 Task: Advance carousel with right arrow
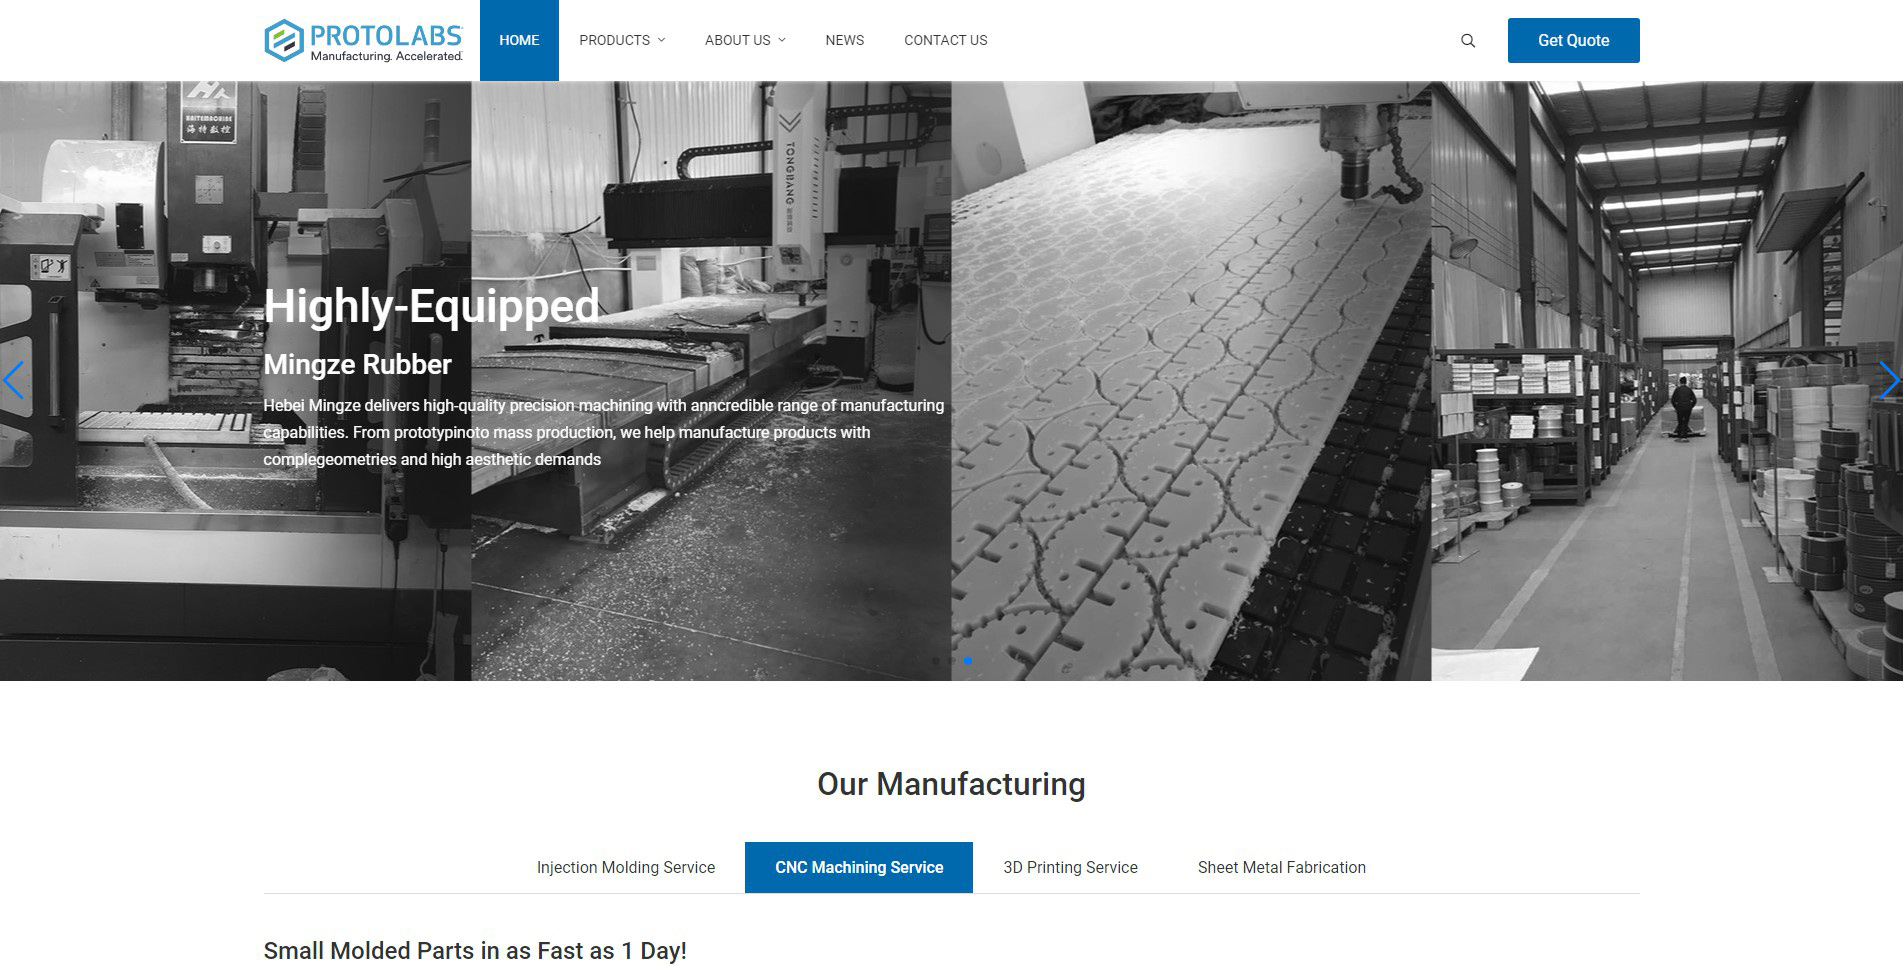click(x=1889, y=381)
